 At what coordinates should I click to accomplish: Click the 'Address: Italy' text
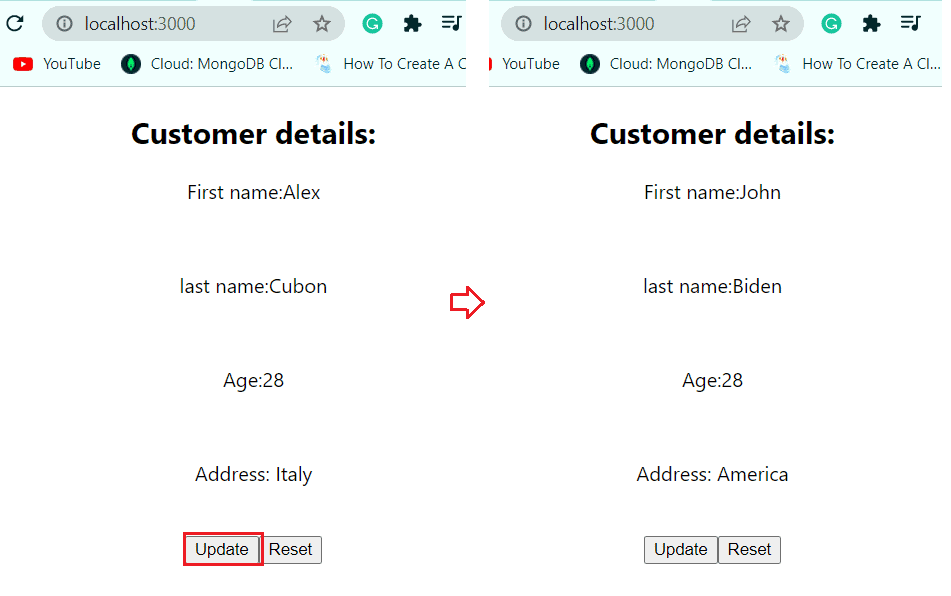pyautogui.click(x=254, y=475)
